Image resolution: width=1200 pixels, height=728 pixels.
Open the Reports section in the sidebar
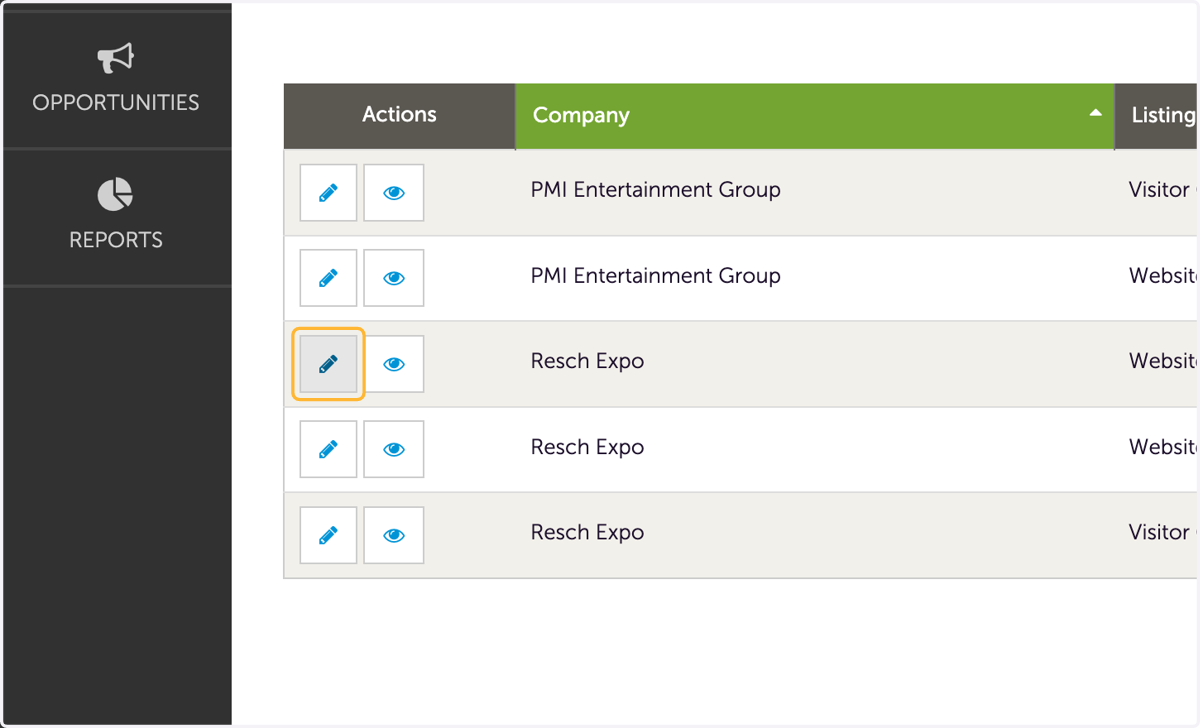tap(116, 216)
